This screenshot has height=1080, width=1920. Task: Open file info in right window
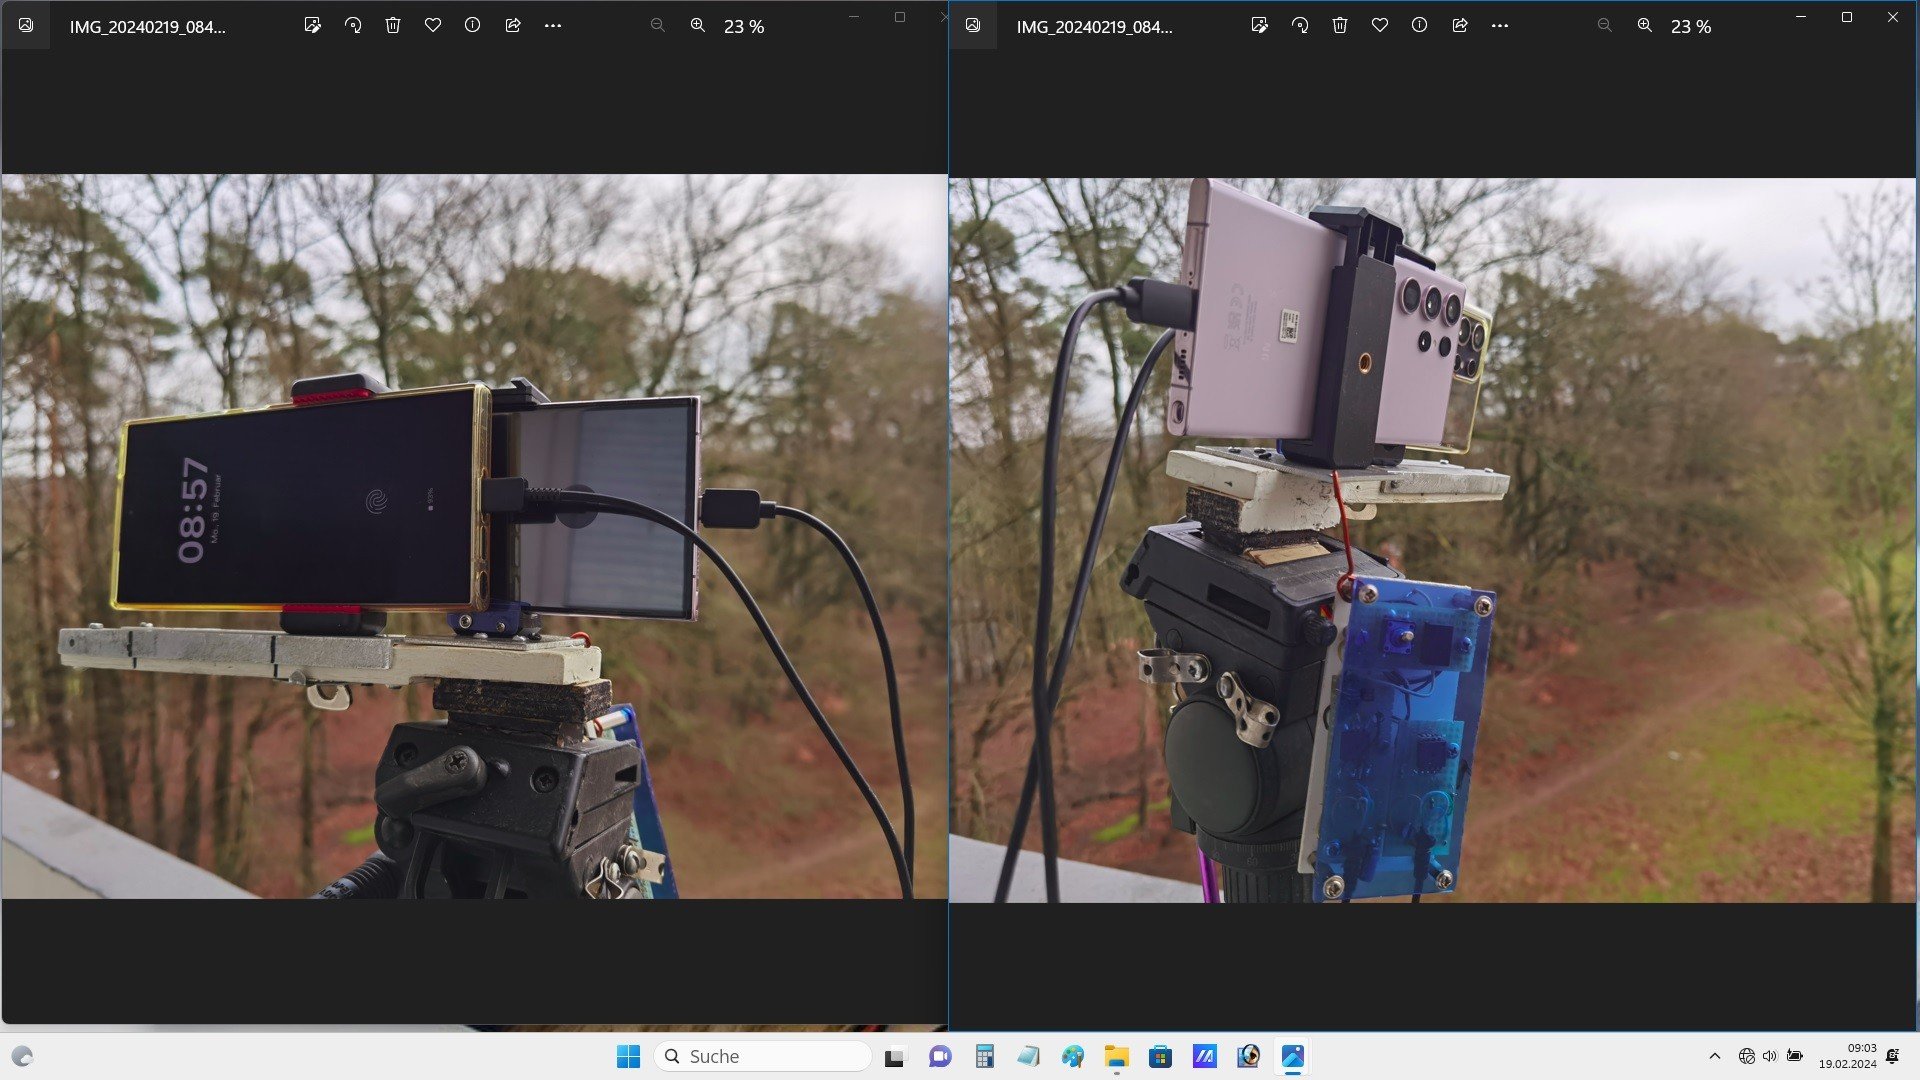point(1420,26)
